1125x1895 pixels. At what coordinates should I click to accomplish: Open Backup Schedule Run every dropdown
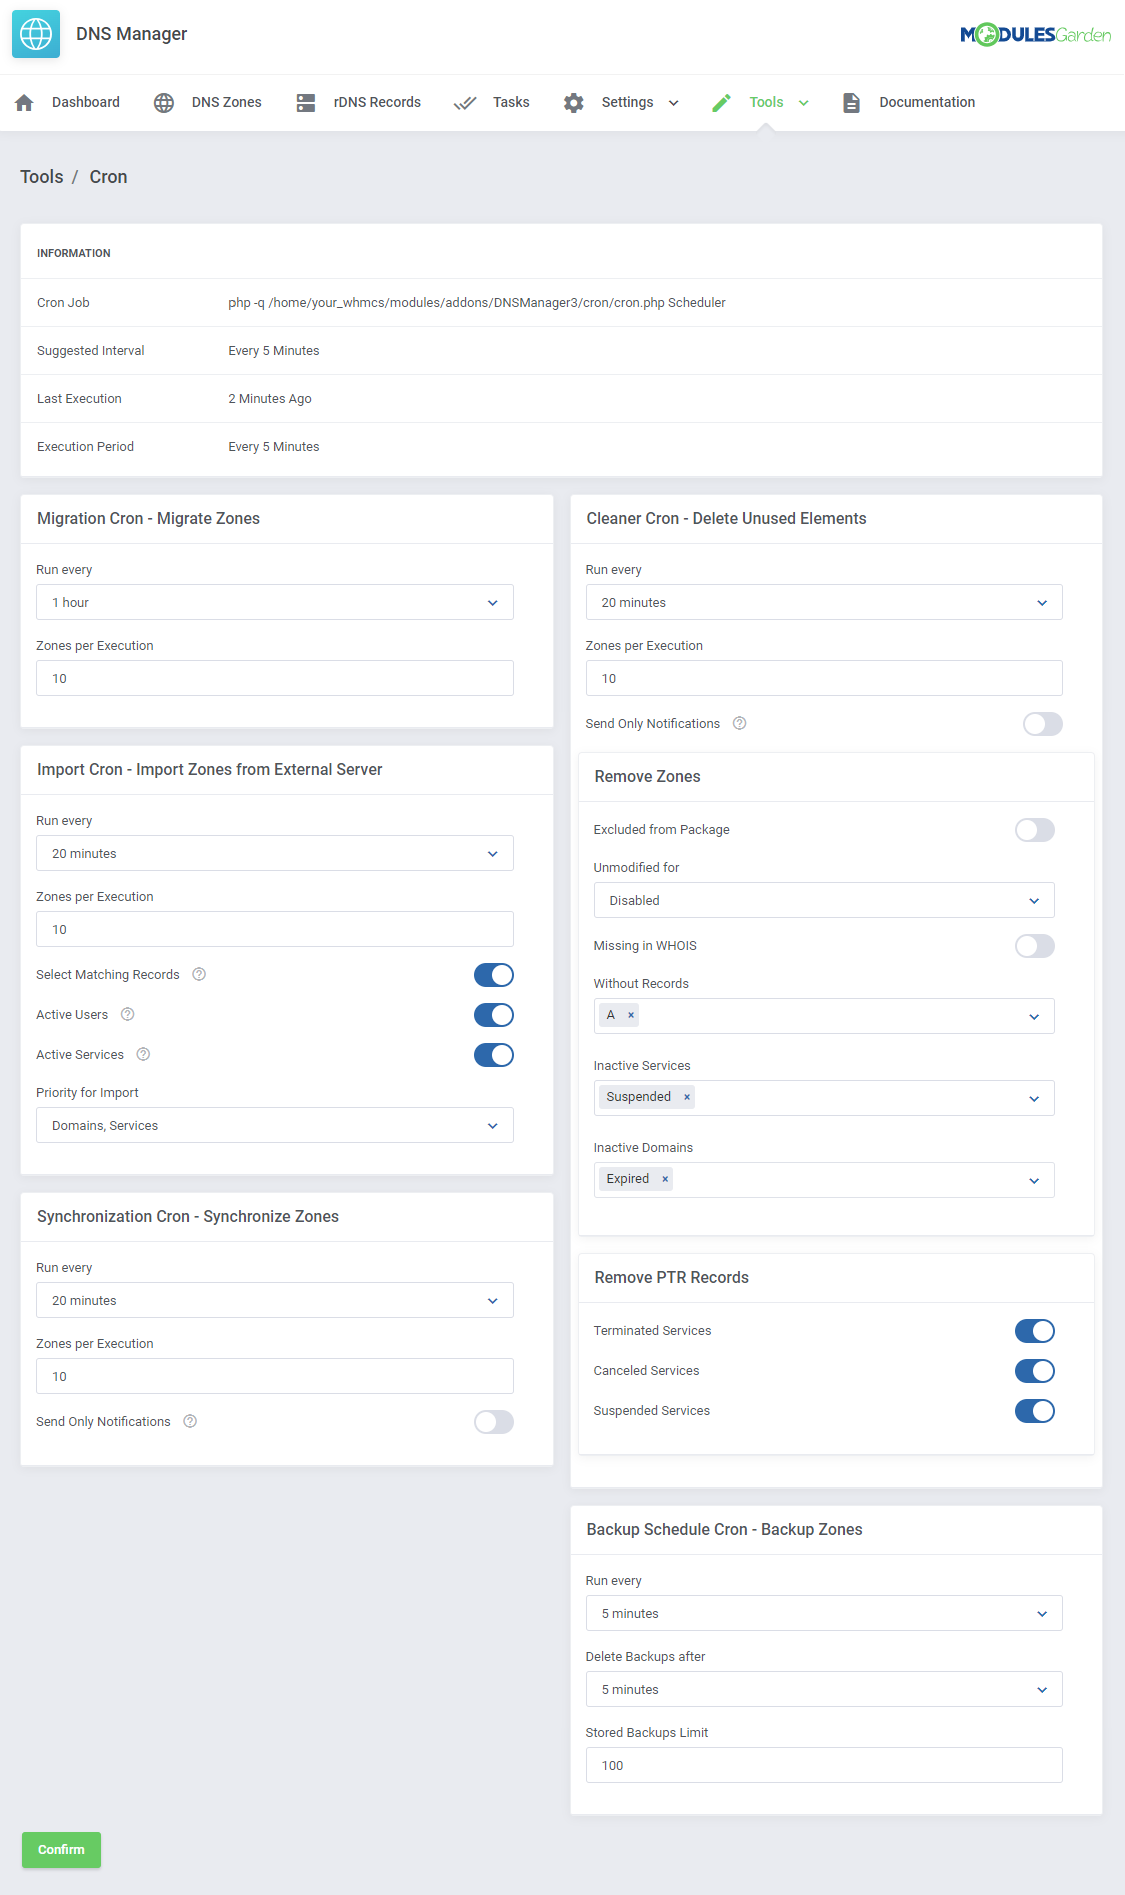point(824,1613)
